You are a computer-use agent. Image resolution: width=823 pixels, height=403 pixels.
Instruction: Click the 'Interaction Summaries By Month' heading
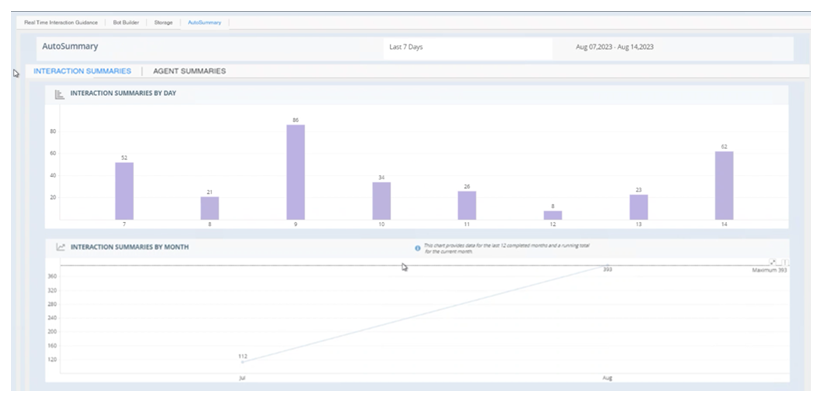pos(130,247)
